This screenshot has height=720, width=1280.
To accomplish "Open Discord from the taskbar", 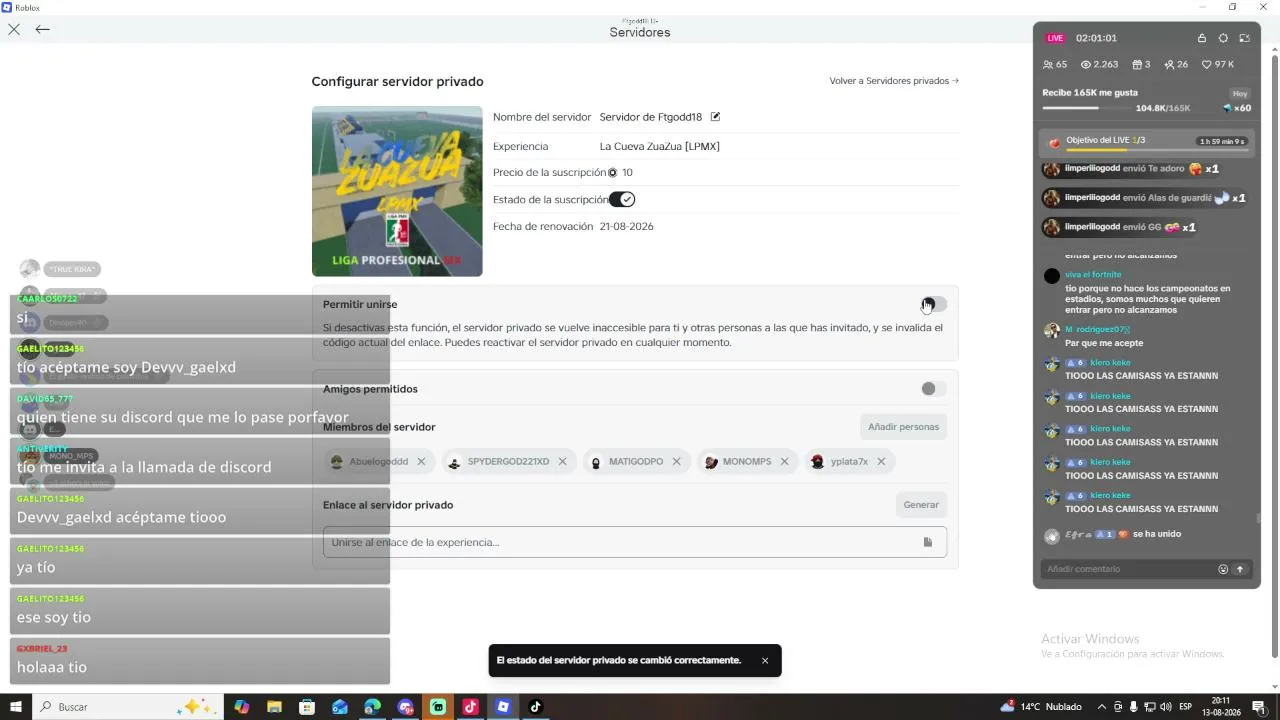I will (405, 707).
